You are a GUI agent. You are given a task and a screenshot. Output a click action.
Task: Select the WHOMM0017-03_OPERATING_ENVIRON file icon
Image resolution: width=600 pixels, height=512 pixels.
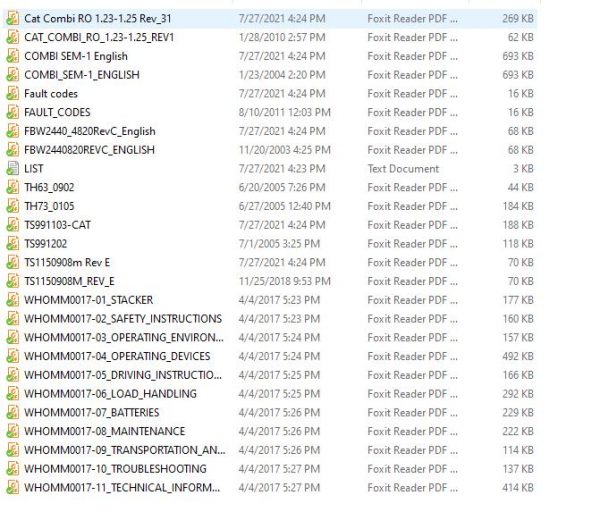13,337
